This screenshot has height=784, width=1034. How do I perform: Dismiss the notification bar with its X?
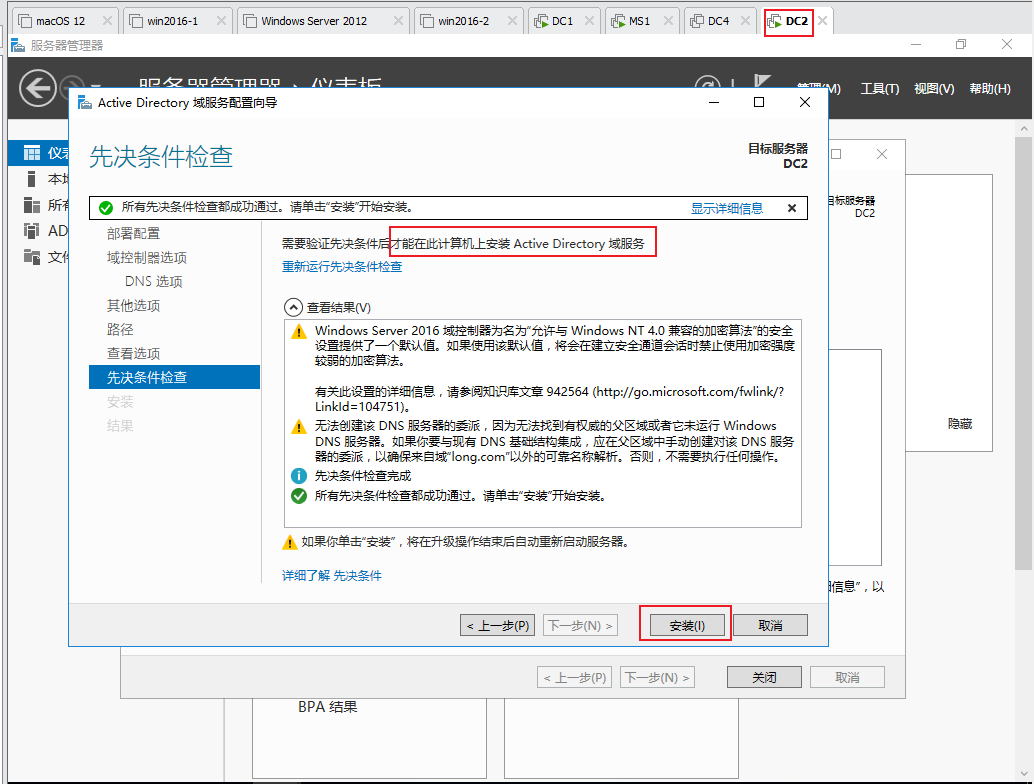pyautogui.click(x=792, y=208)
